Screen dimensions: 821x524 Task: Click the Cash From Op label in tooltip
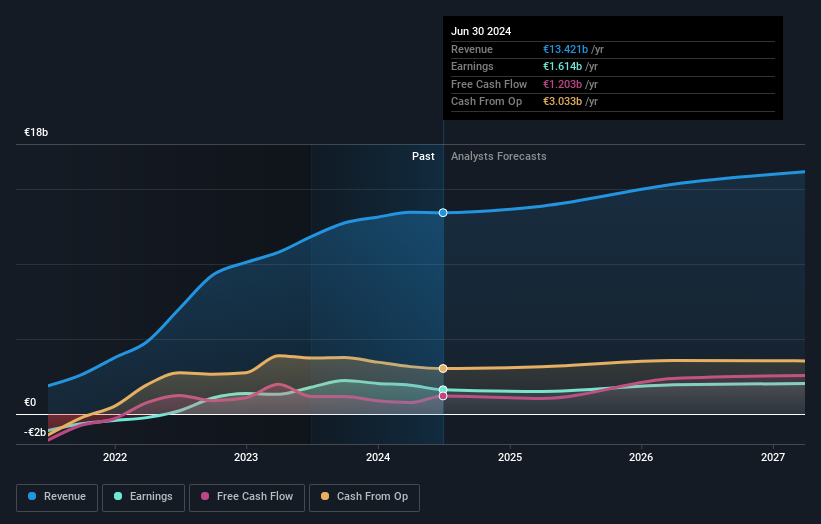click(486, 102)
